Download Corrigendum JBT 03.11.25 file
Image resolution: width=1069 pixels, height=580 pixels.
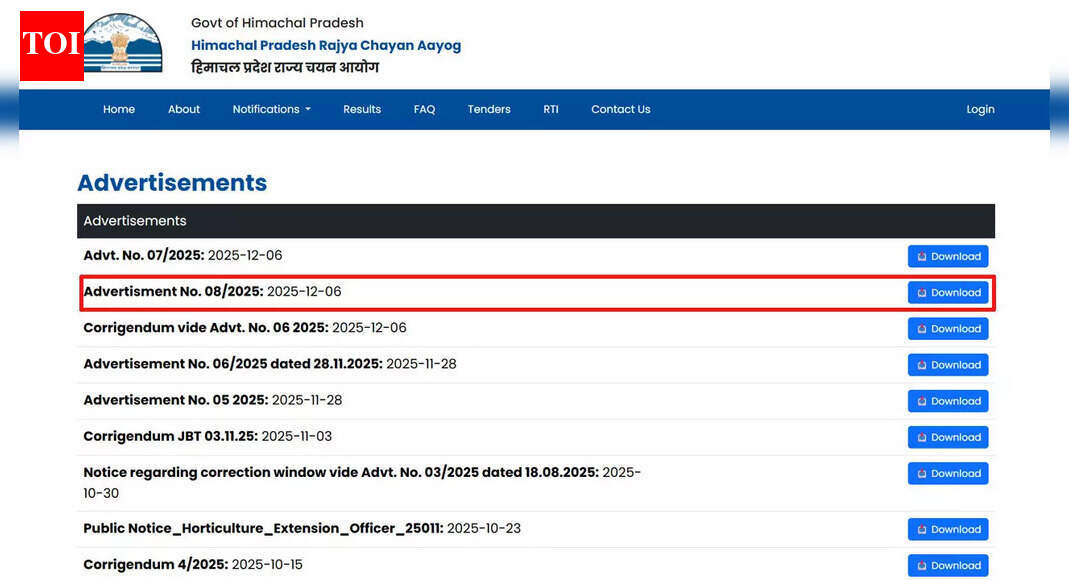[947, 437]
